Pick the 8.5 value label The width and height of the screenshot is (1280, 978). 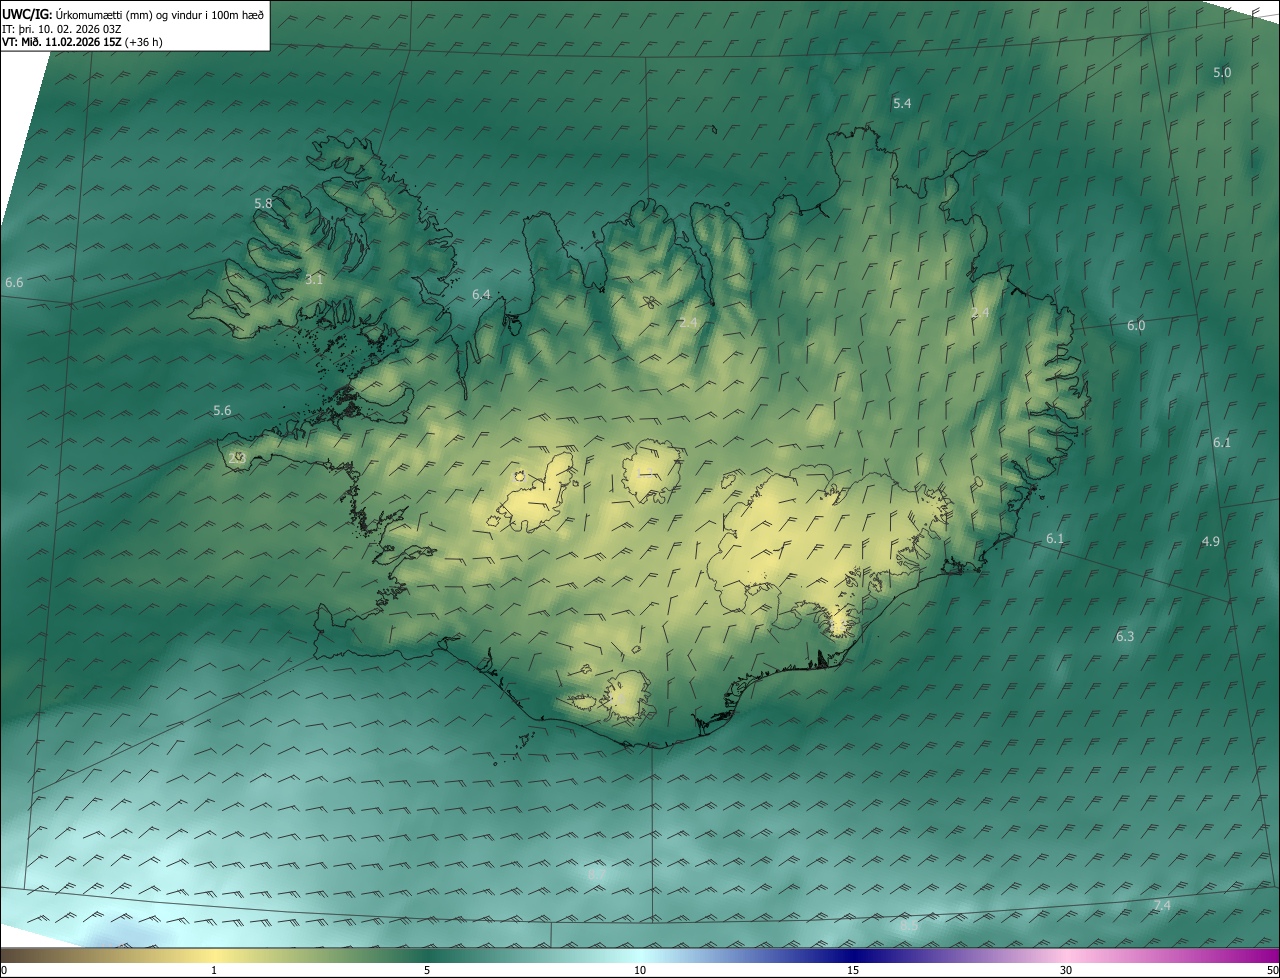[x=908, y=927]
